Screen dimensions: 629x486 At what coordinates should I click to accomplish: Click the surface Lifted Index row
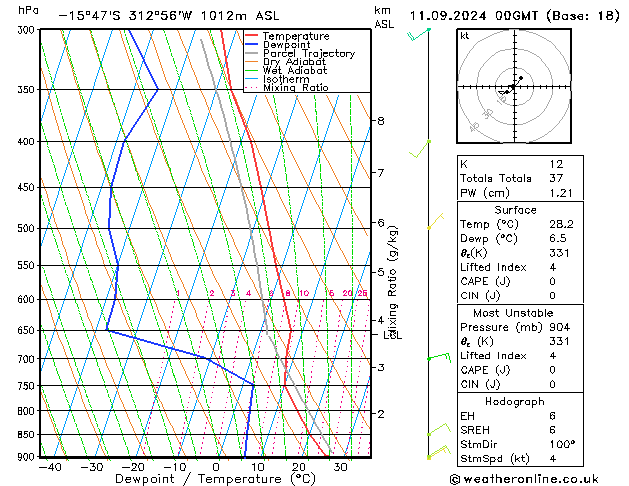point(520,267)
